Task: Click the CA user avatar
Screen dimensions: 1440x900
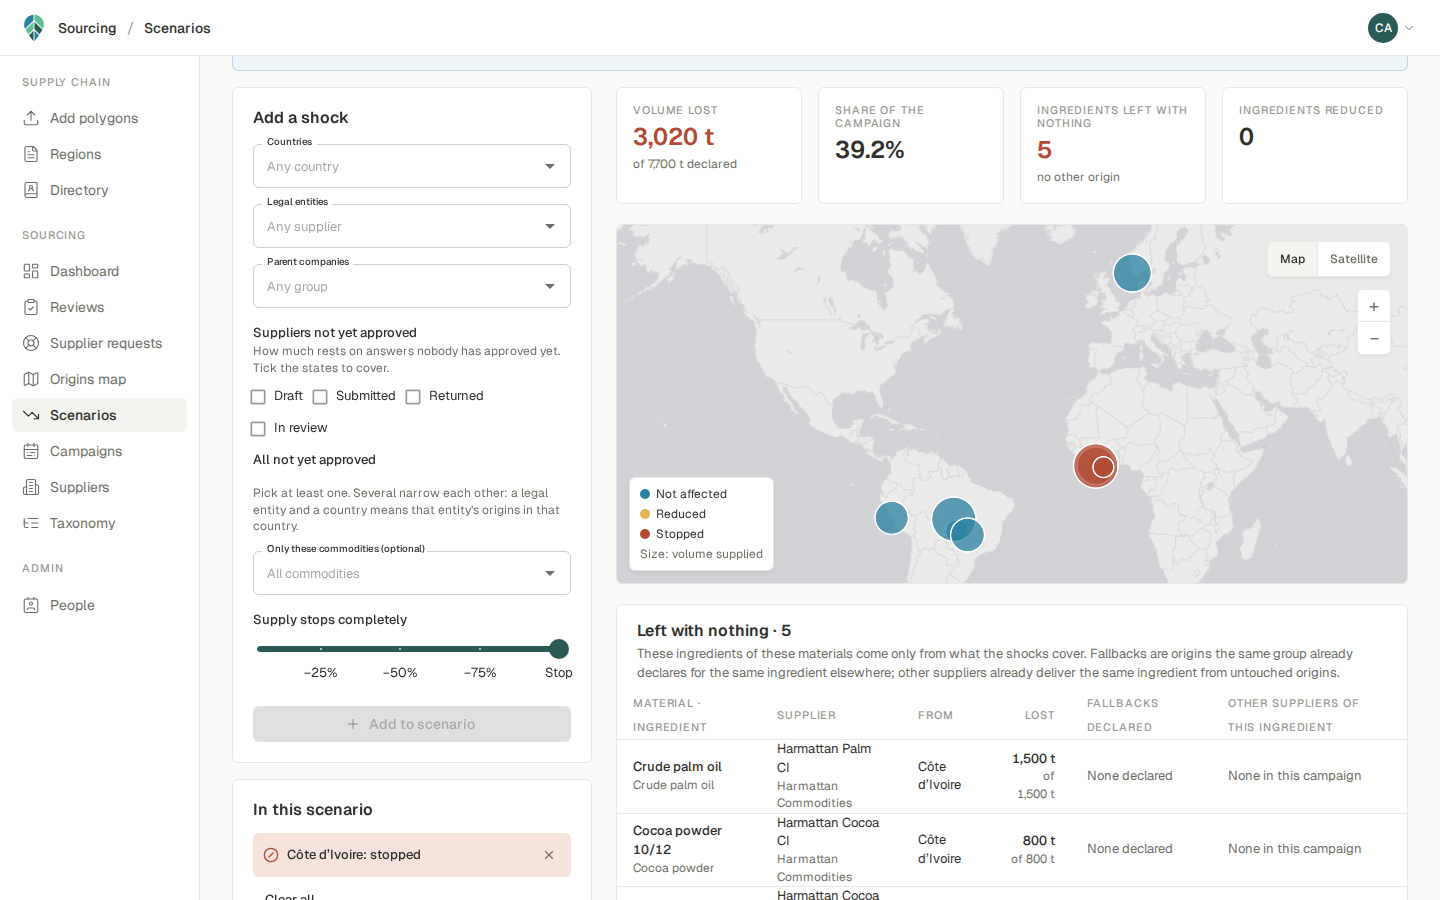Action: coord(1383,28)
